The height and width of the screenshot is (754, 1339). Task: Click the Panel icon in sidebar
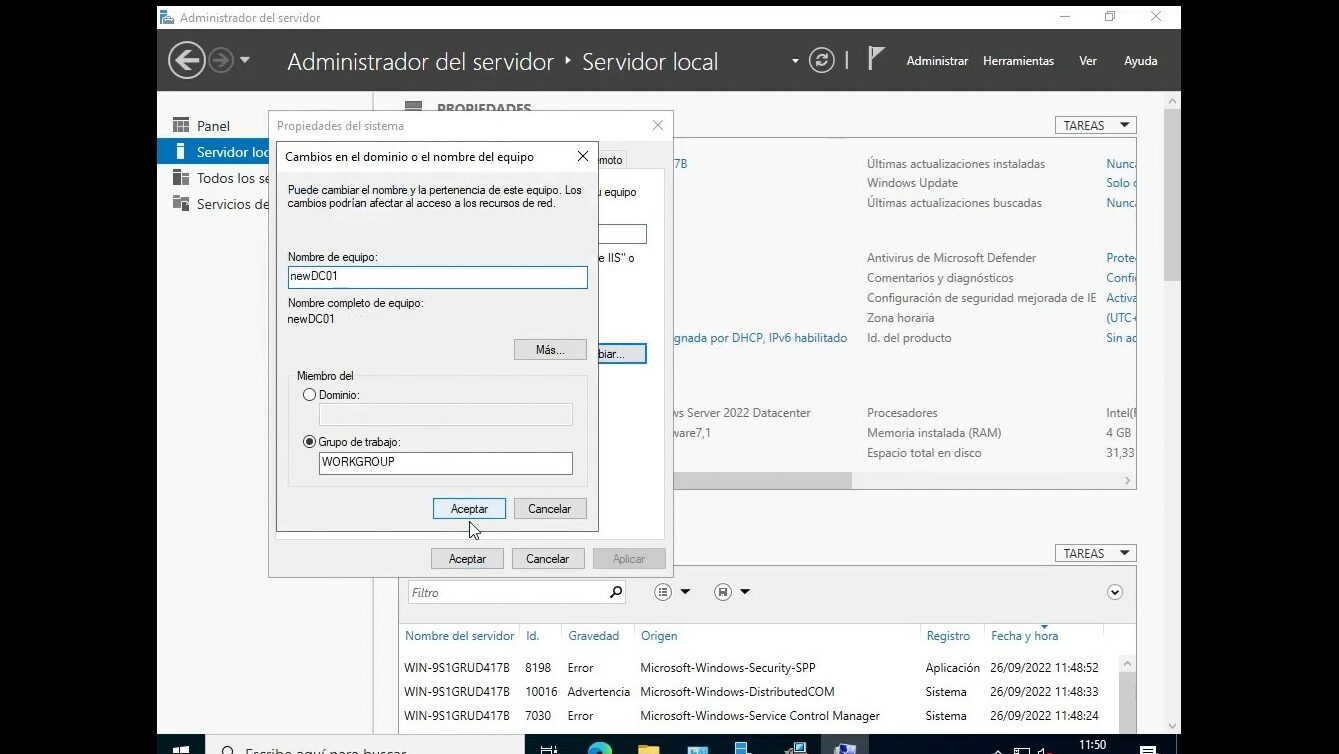tap(181, 126)
